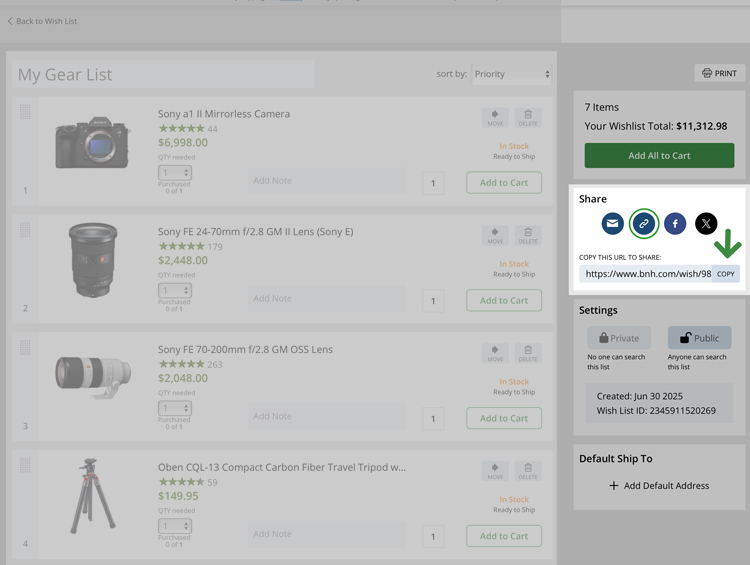
Task: Add Sony a1 II camera to cart
Action: click(504, 183)
